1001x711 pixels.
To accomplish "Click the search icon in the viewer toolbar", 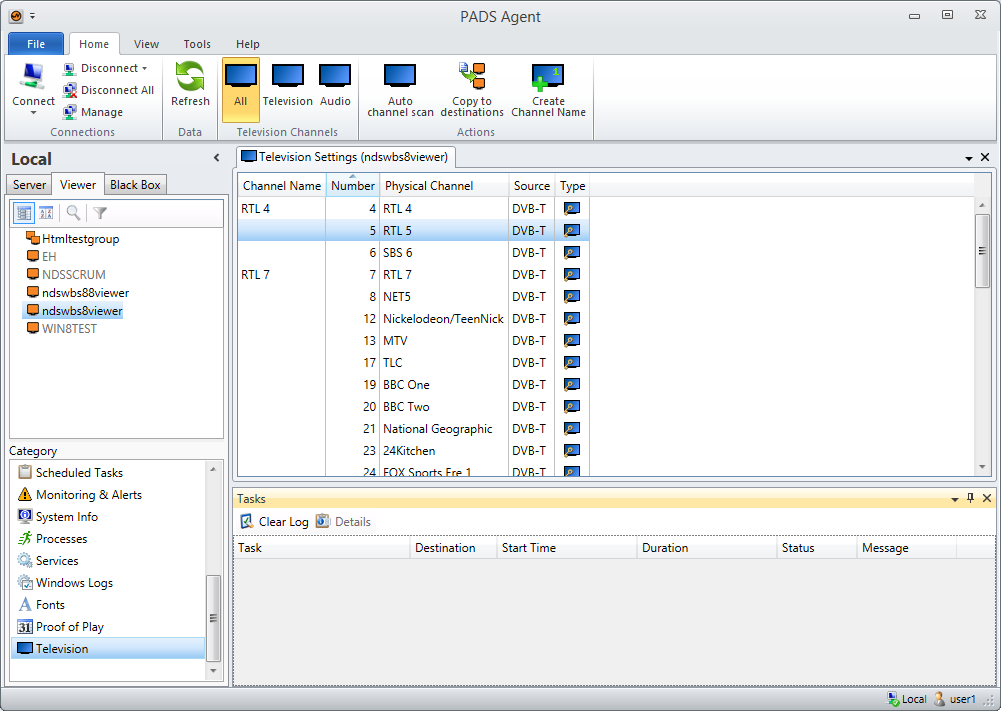I will tap(73, 213).
